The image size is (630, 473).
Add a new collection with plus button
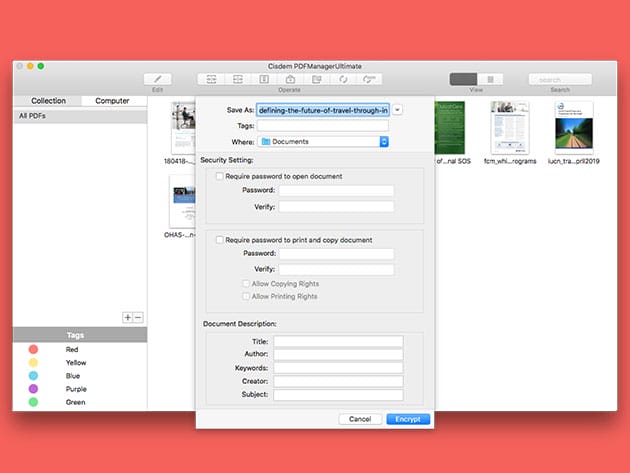127,317
